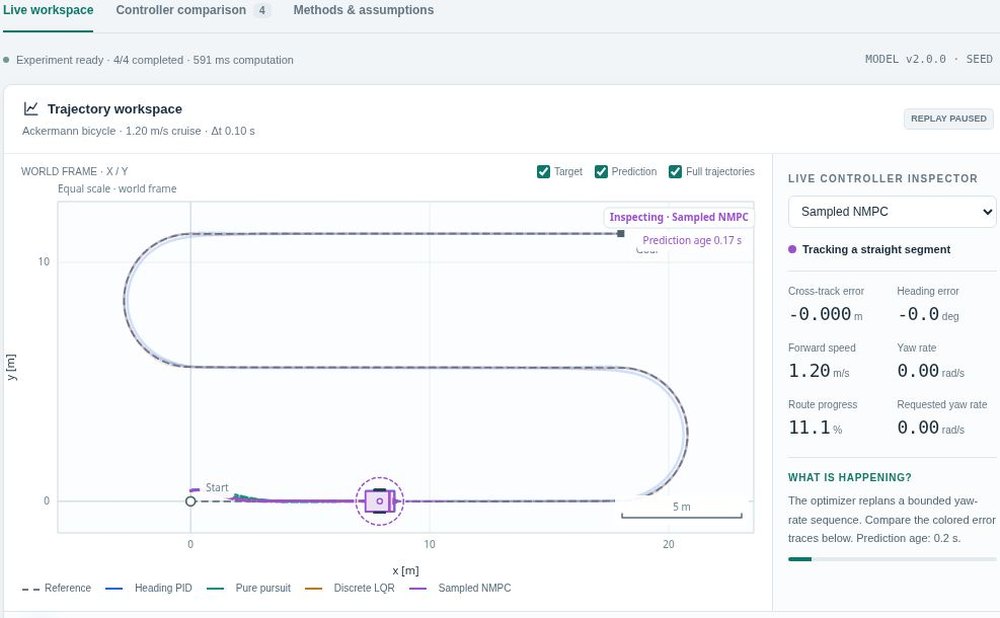Click the Route progress value 11.1 %
The width and height of the screenshot is (1000, 618).
pos(815,427)
